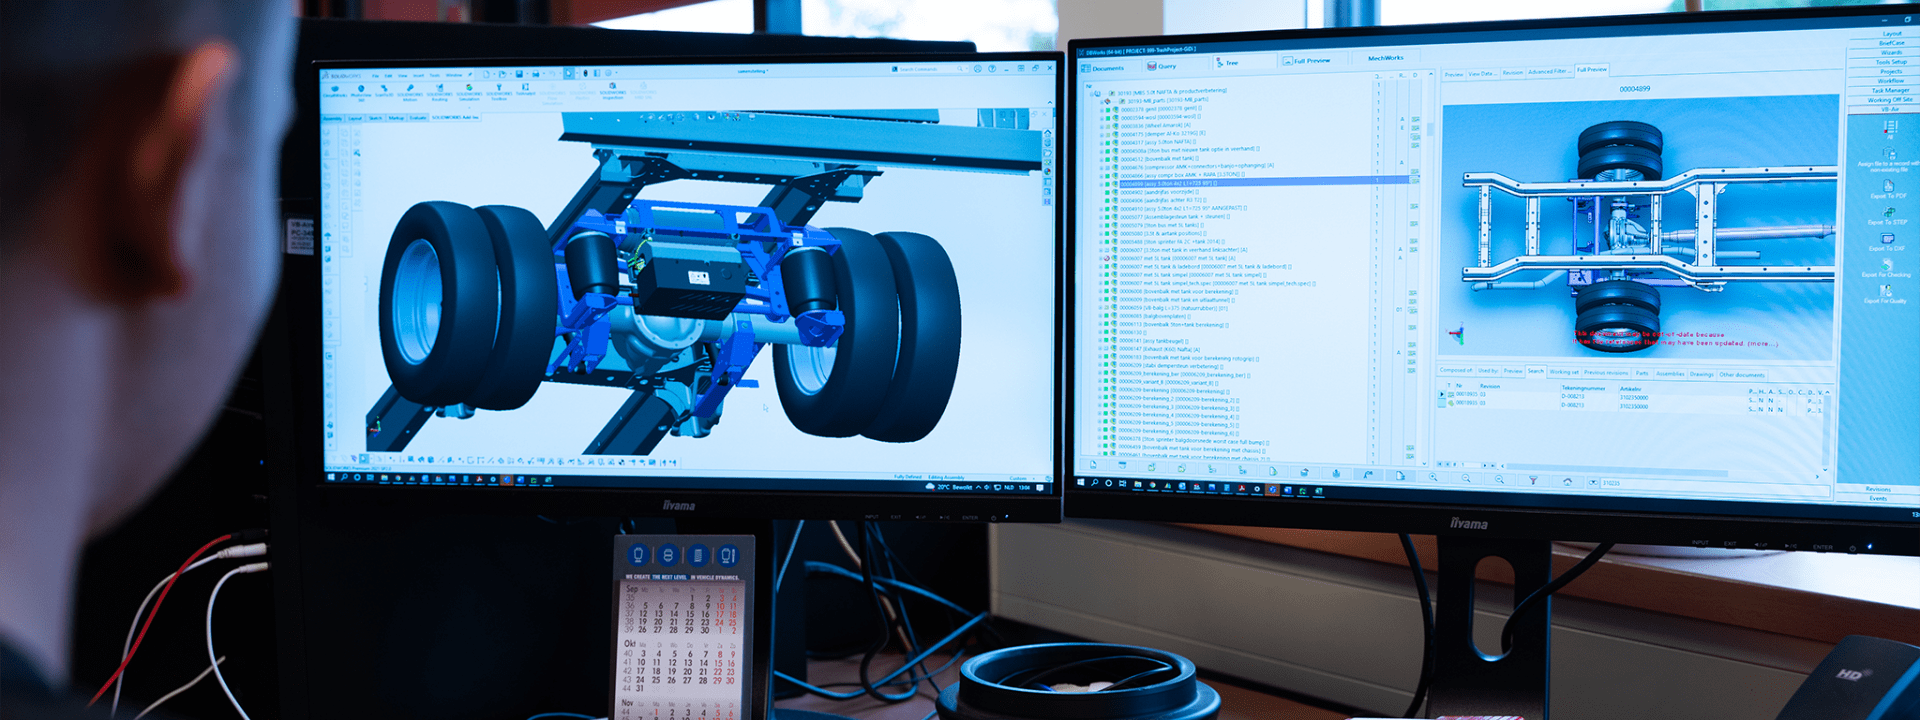Click the SOLIDWORKS Inspection add-in icon
1920x720 pixels.
point(612,90)
